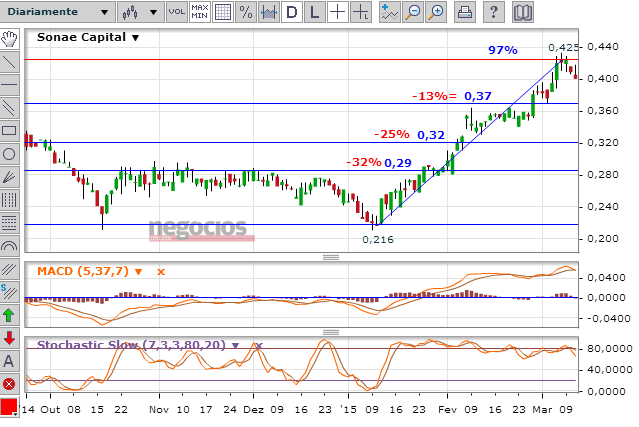Select the L logarithmic scale button

[x=315, y=12]
